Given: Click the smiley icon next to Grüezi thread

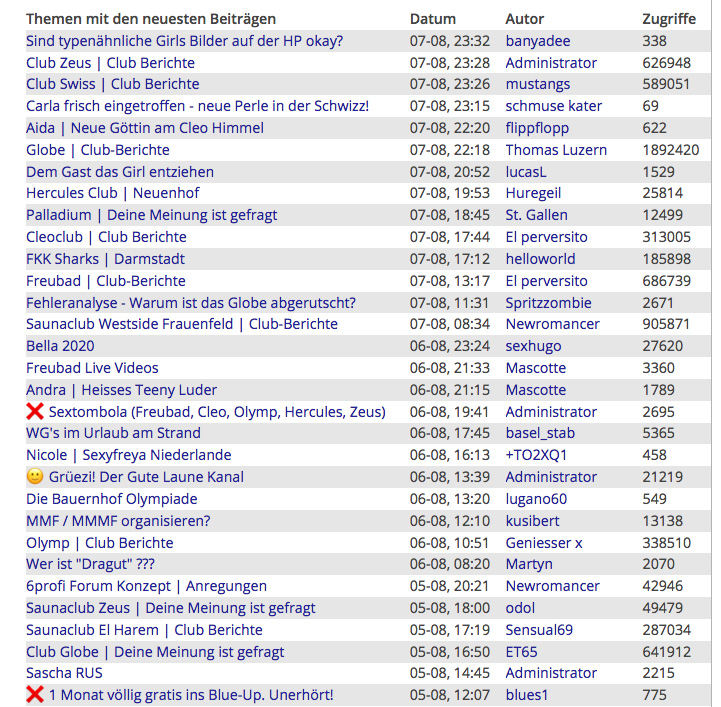Looking at the screenshot, I should [35, 477].
